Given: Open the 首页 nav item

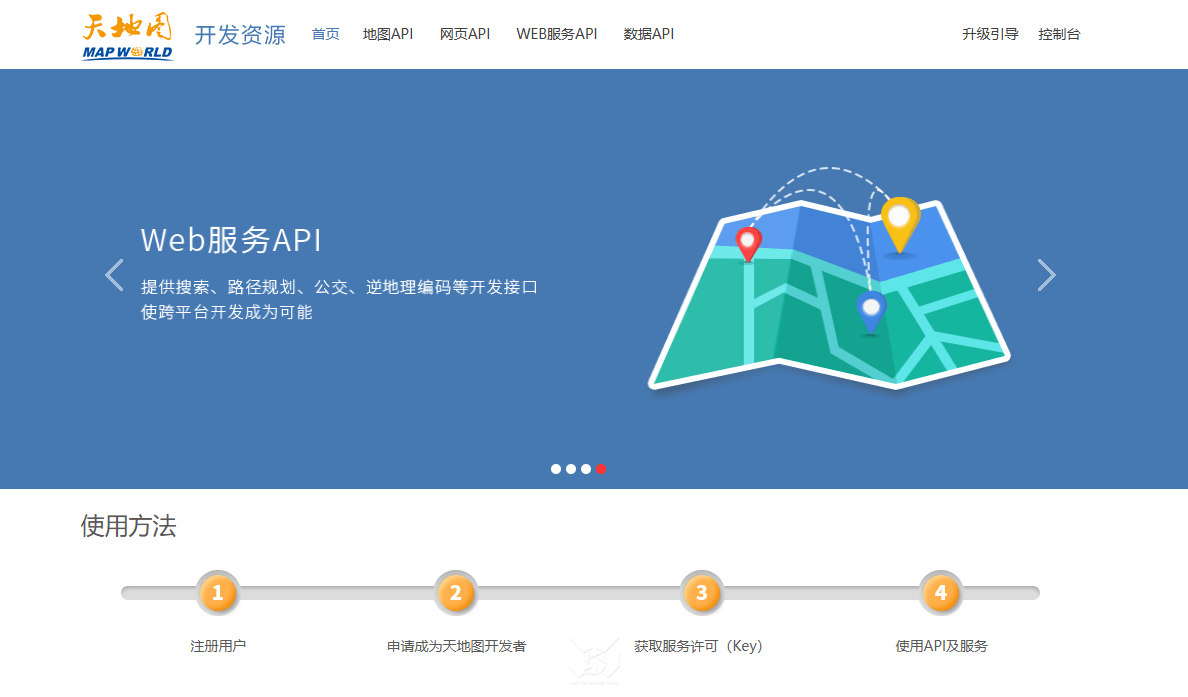Looking at the screenshot, I should click(x=326, y=34).
